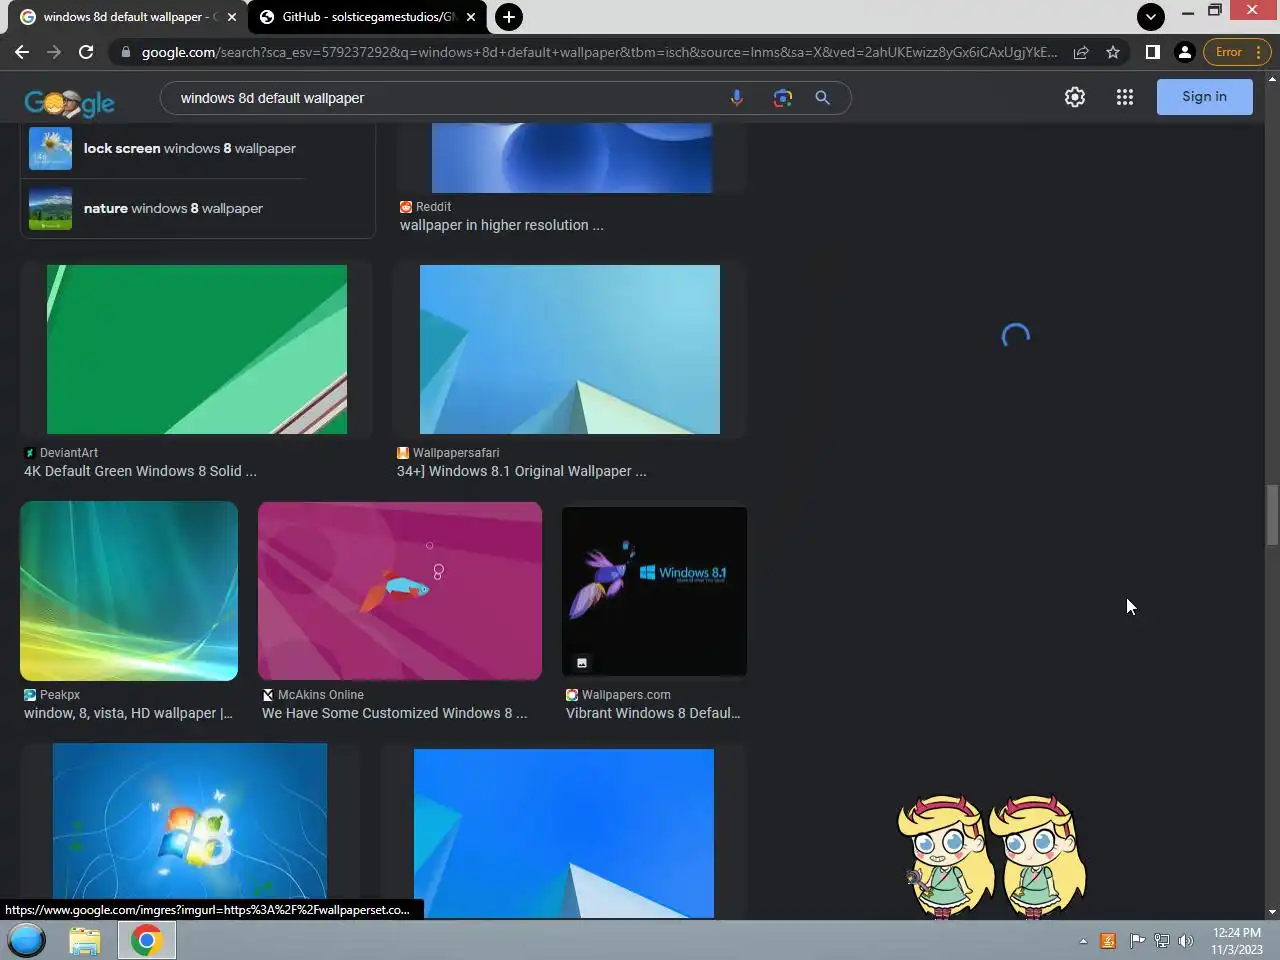Open a new browser tab
The height and width of the screenshot is (960, 1280).
pyautogui.click(x=509, y=17)
